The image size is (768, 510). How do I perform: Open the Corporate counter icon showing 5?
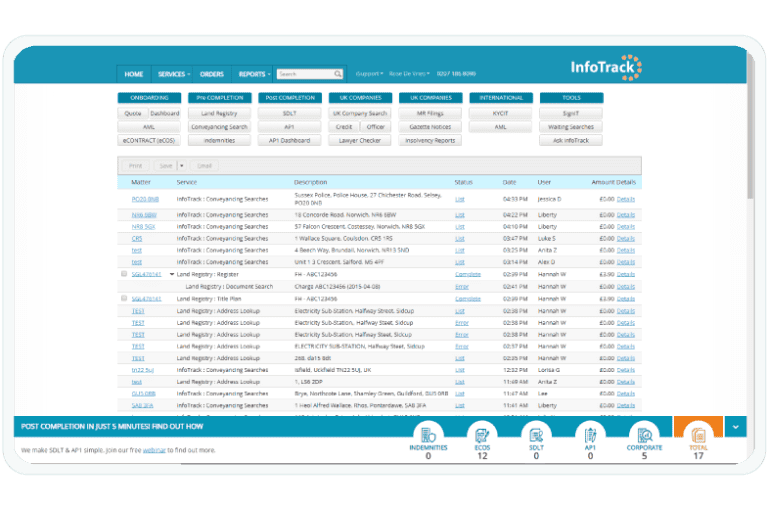644,435
